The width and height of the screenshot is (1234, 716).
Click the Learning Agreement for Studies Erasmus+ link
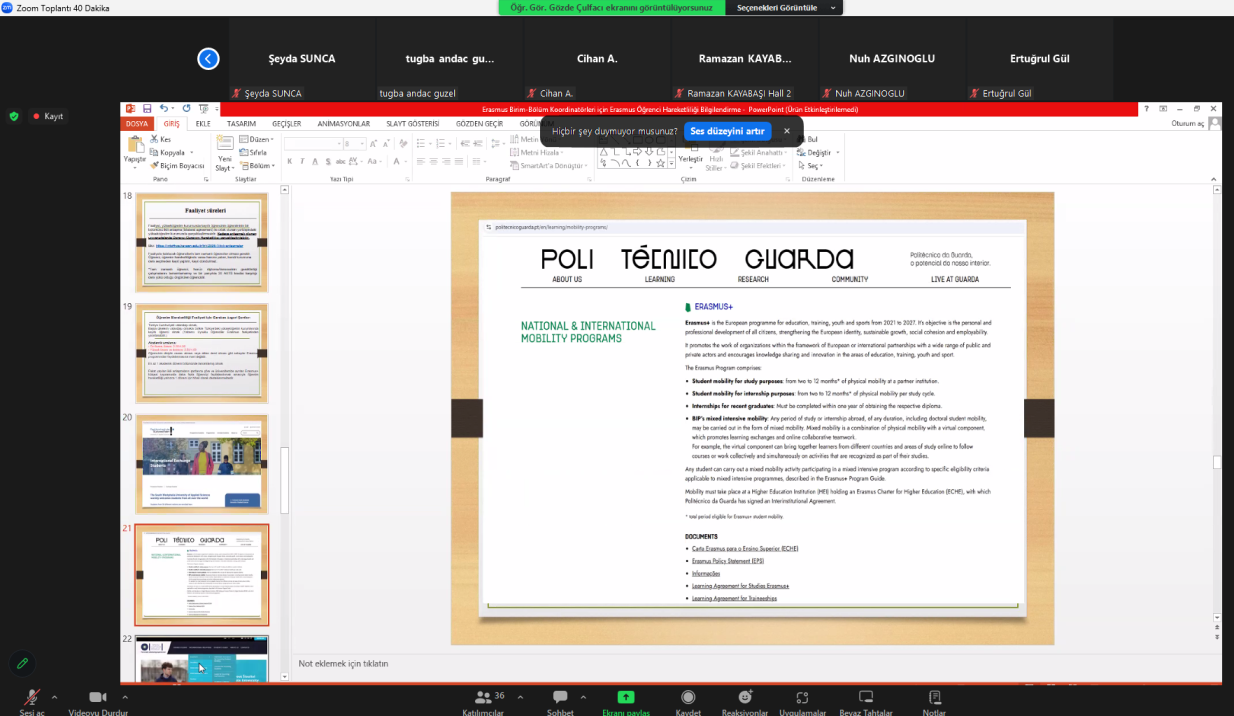[740, 585]
